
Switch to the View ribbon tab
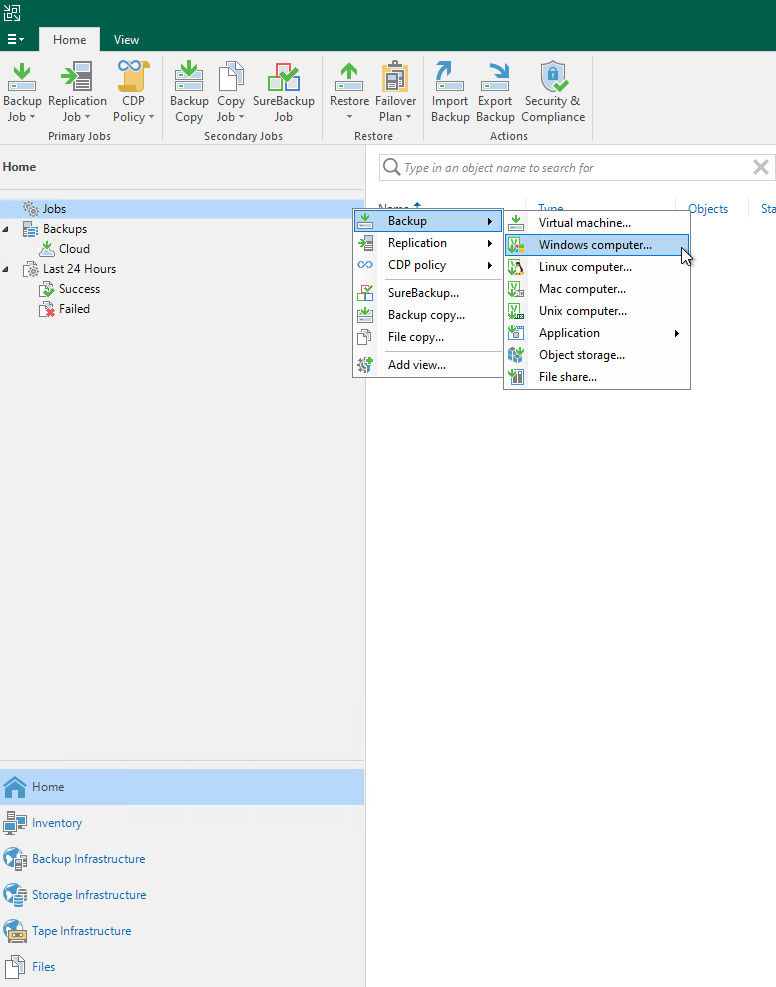pyautogui.click(x=126, y=40)
